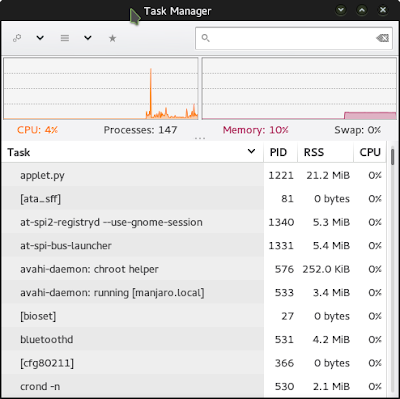This screenshot has width=400, height=399.
Task: Select the applet.py process row
Action: pos(194,175)
